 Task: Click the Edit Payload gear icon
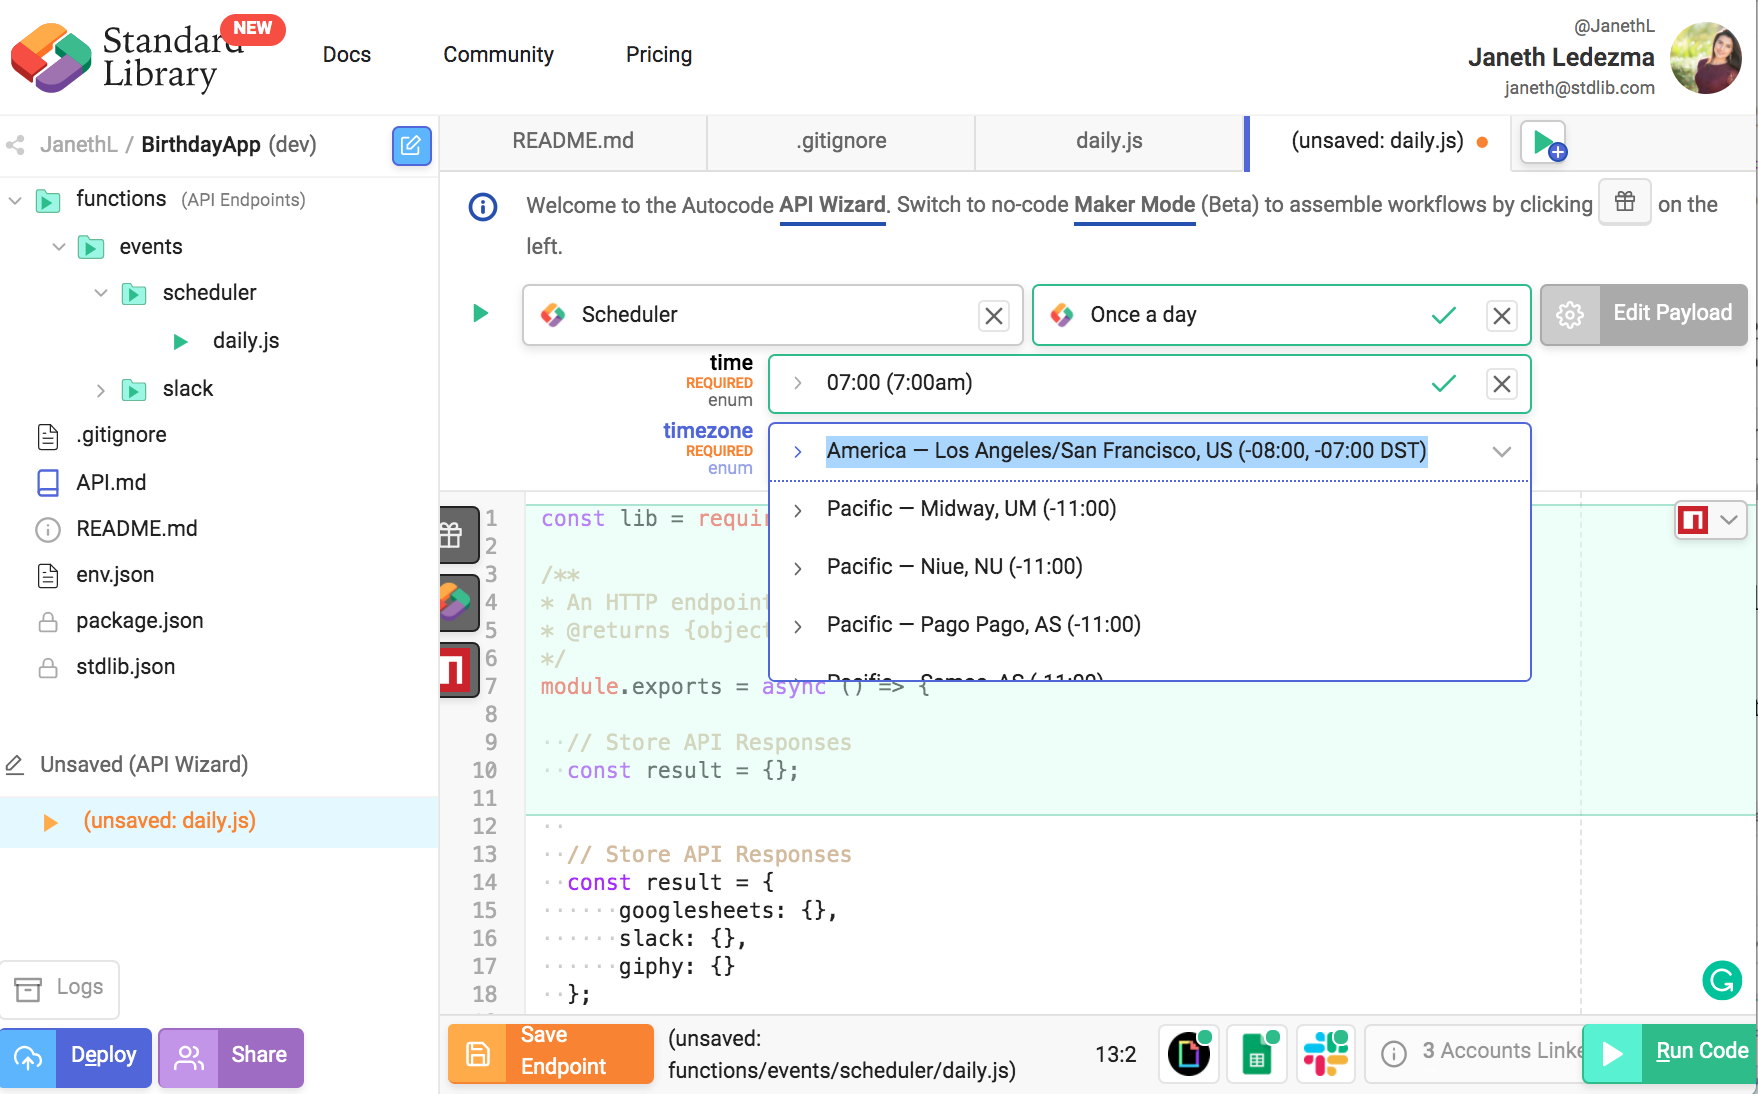click(x=1570, y=315)
